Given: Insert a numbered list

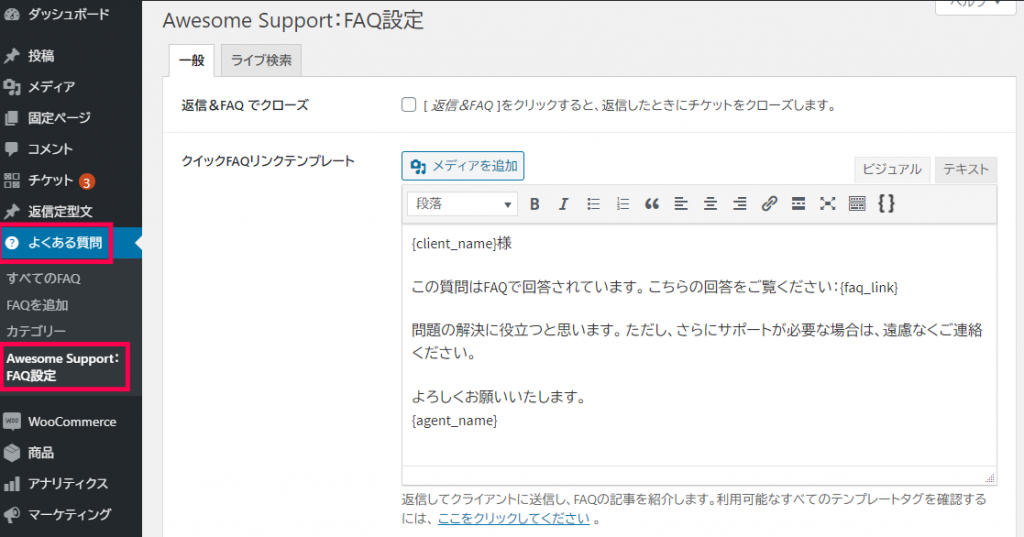Looking at the screenshot, I should [x=622, y=204].
